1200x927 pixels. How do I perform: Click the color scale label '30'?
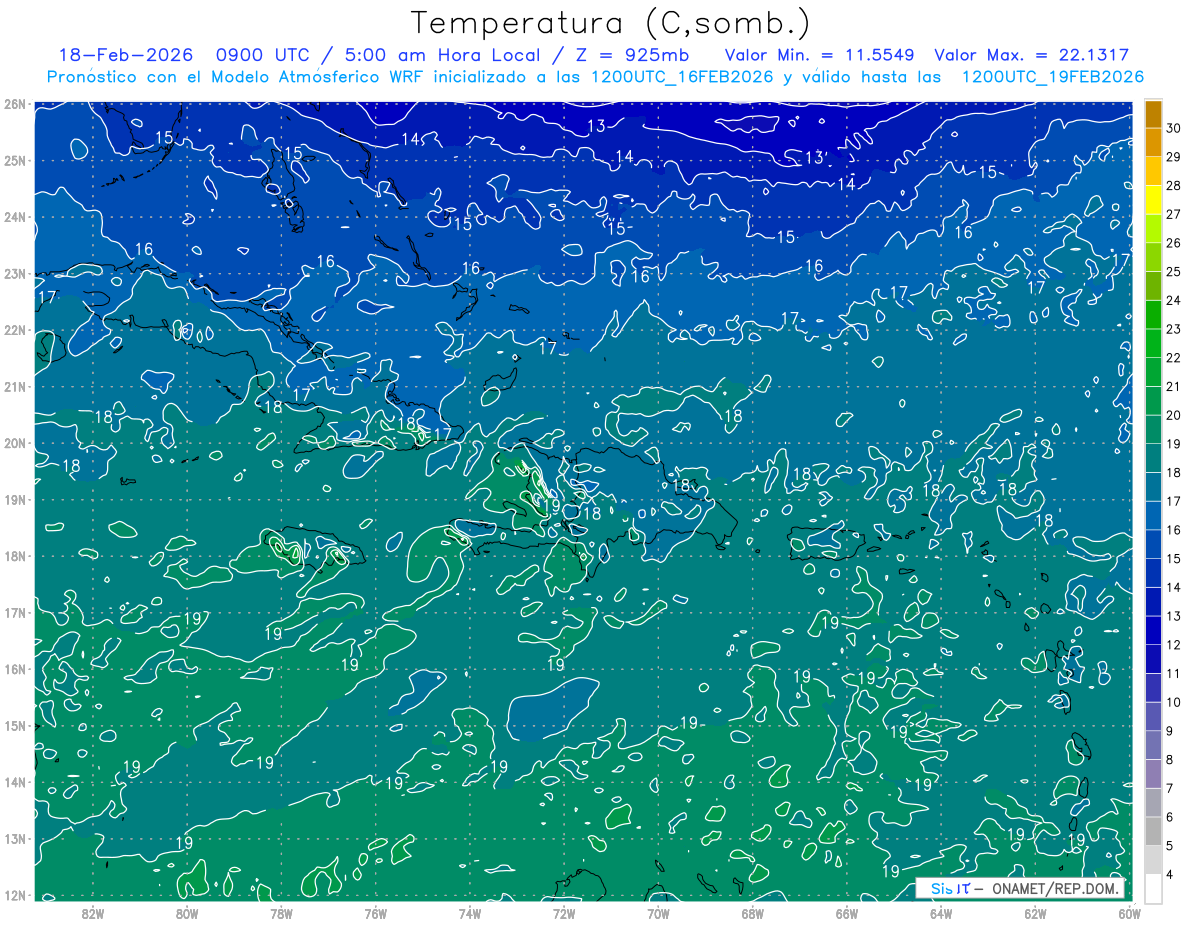coord(1174,128)
